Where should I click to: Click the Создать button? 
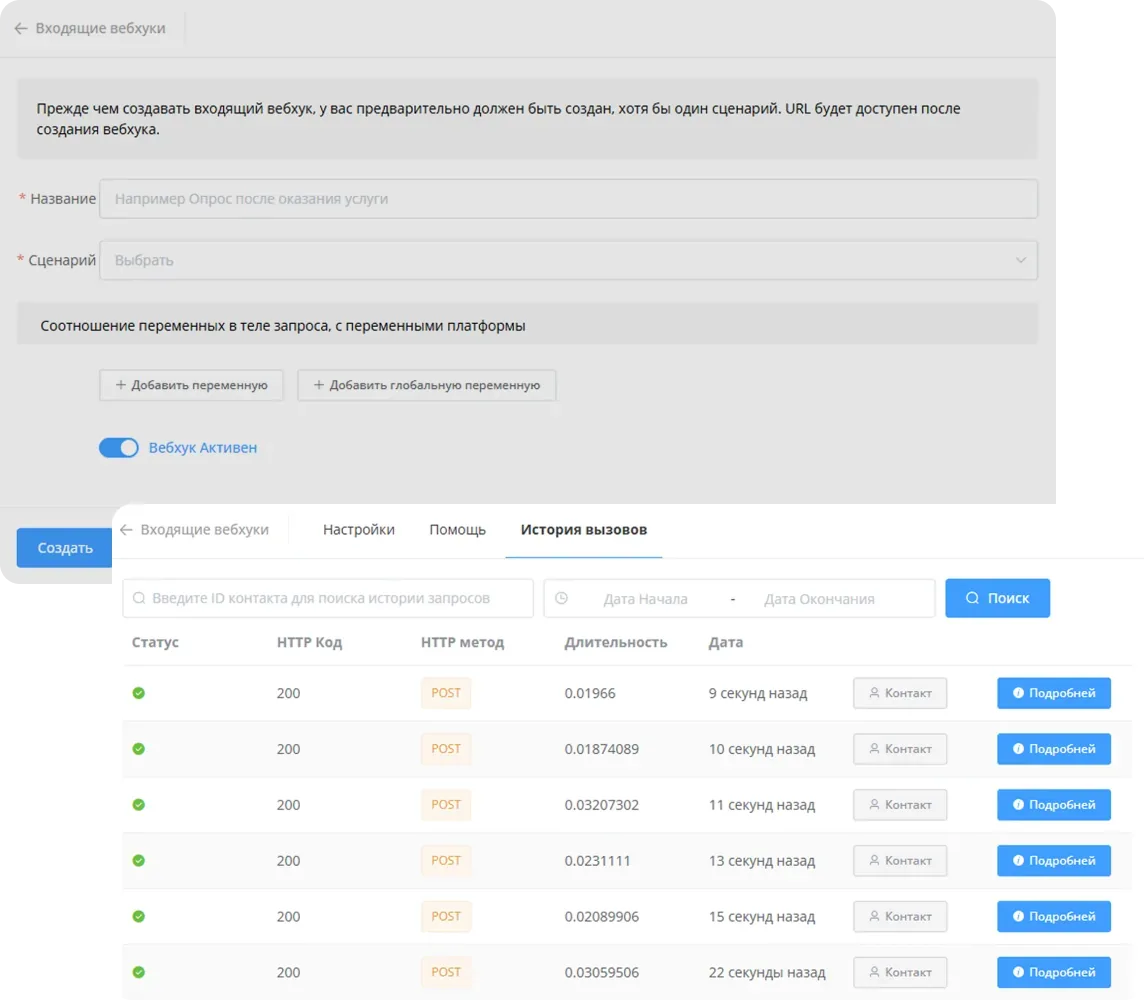(64, 548)
